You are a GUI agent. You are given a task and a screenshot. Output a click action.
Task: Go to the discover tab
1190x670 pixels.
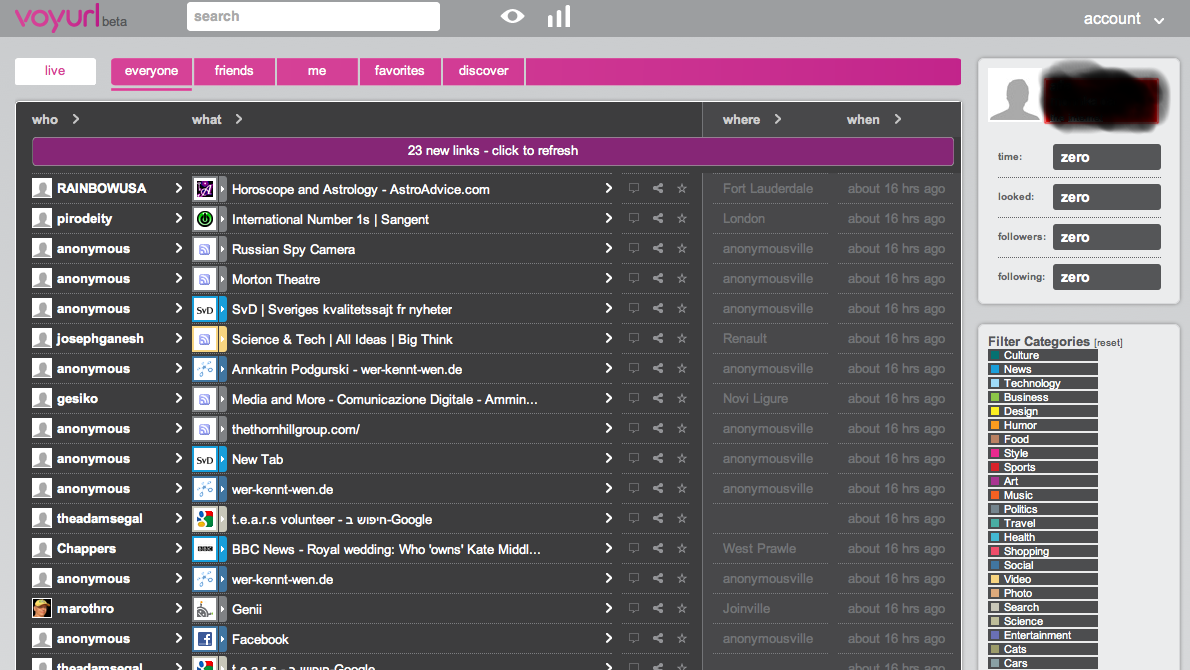(483, 71)
